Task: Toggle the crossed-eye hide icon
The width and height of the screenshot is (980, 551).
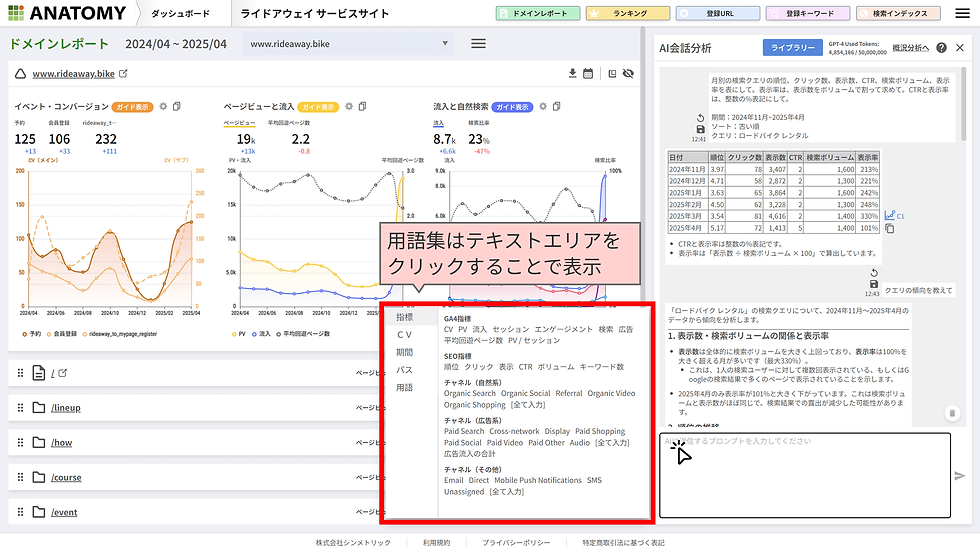Action: click(x=628, y=73)
